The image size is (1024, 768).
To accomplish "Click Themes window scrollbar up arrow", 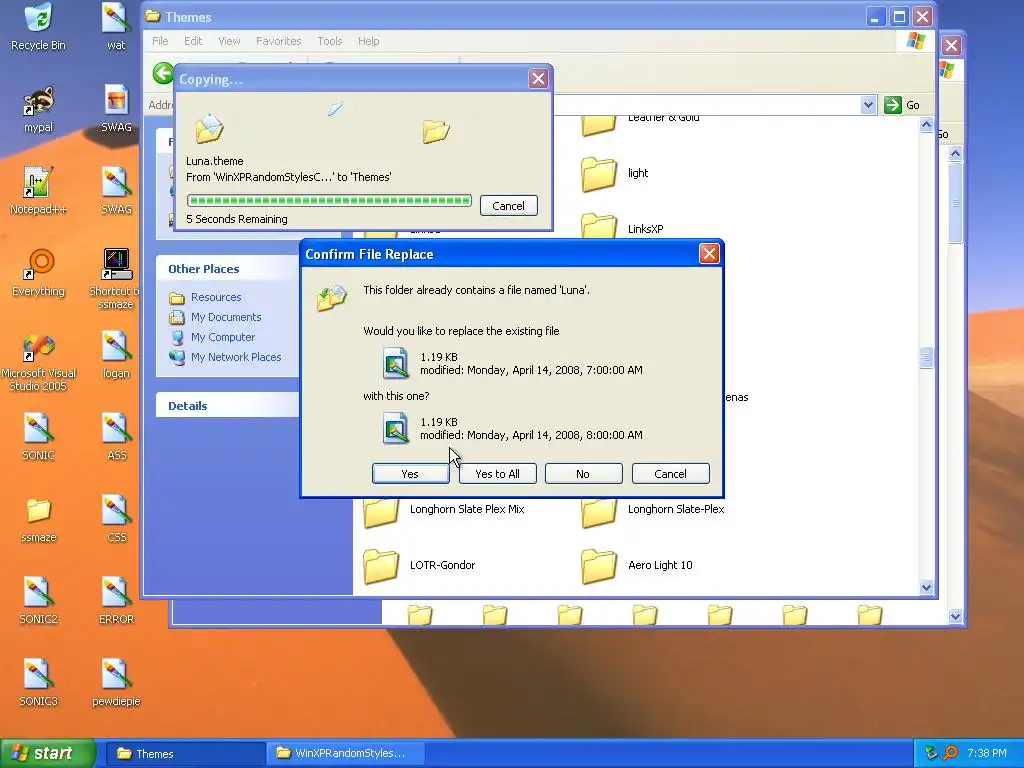I will point(926,125).
